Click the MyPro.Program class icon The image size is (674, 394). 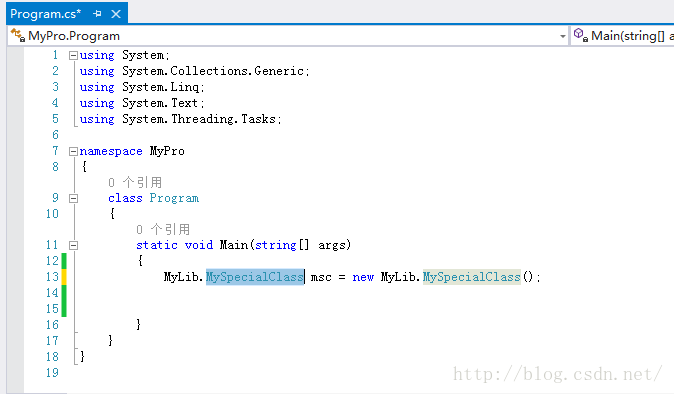(18, 35)
